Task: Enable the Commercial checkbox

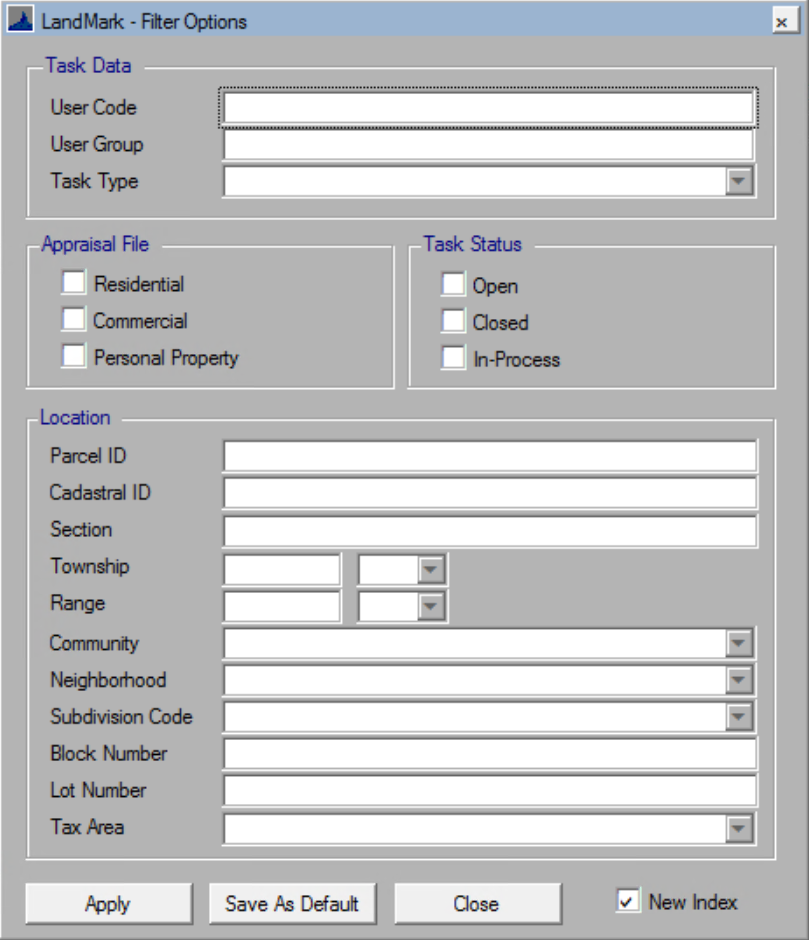Action: click(72, 321)
